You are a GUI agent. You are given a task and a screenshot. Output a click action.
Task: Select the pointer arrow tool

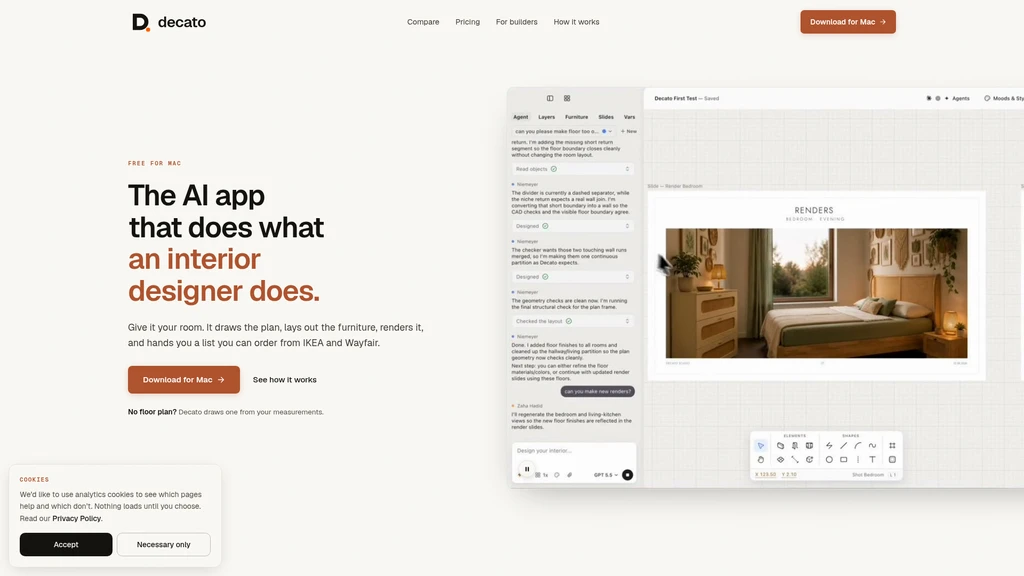coord(760,445)
